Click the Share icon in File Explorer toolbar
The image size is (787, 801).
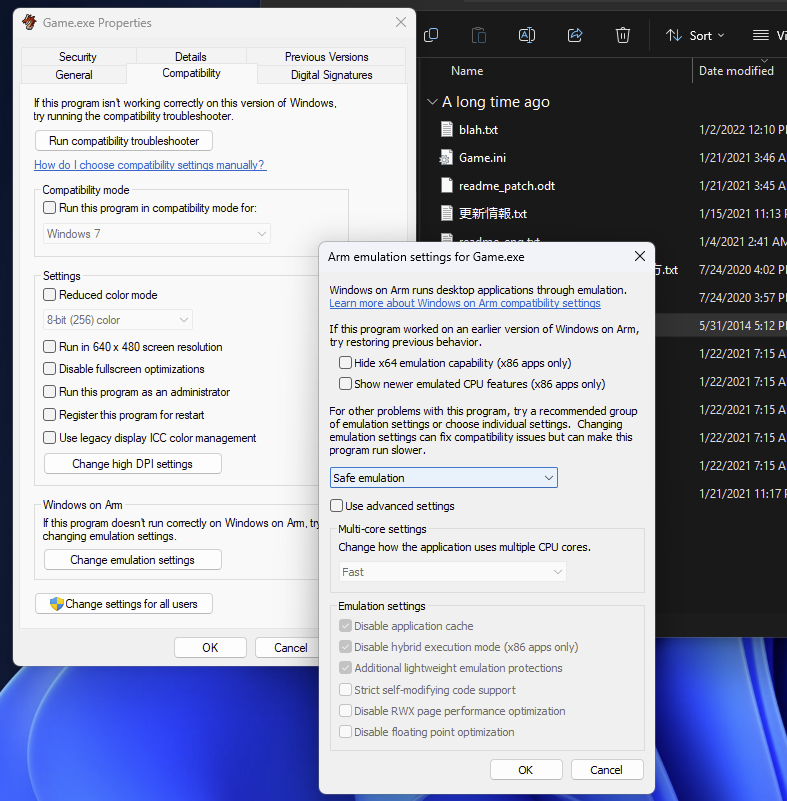pos(575,35)
